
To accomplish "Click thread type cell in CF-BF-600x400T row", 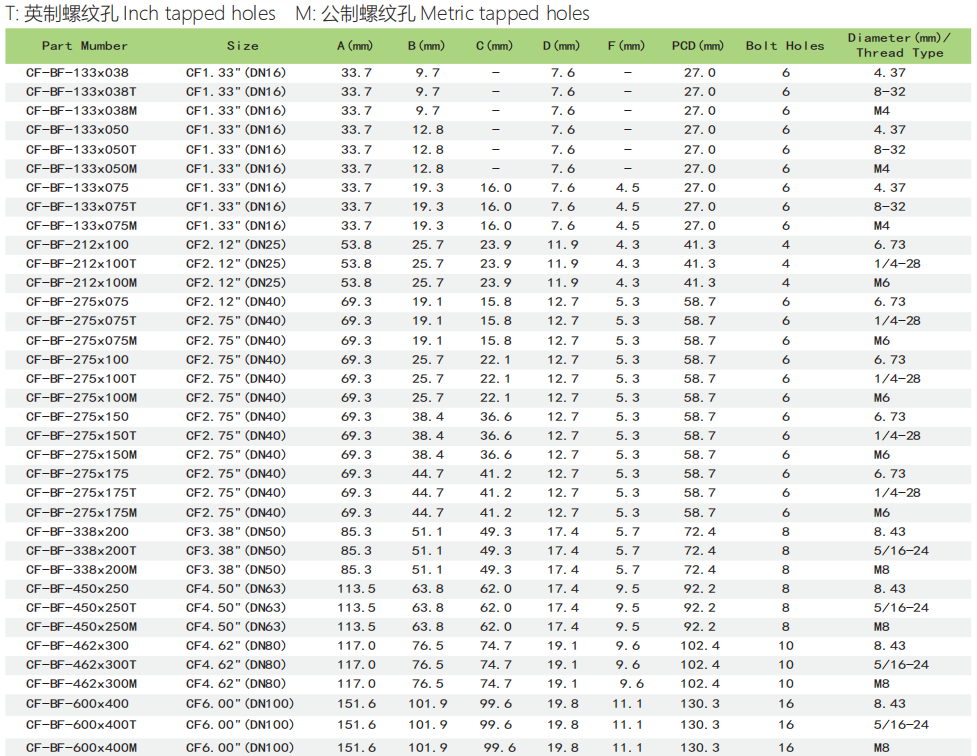I will pyautogui.click(x=900, y=725).
